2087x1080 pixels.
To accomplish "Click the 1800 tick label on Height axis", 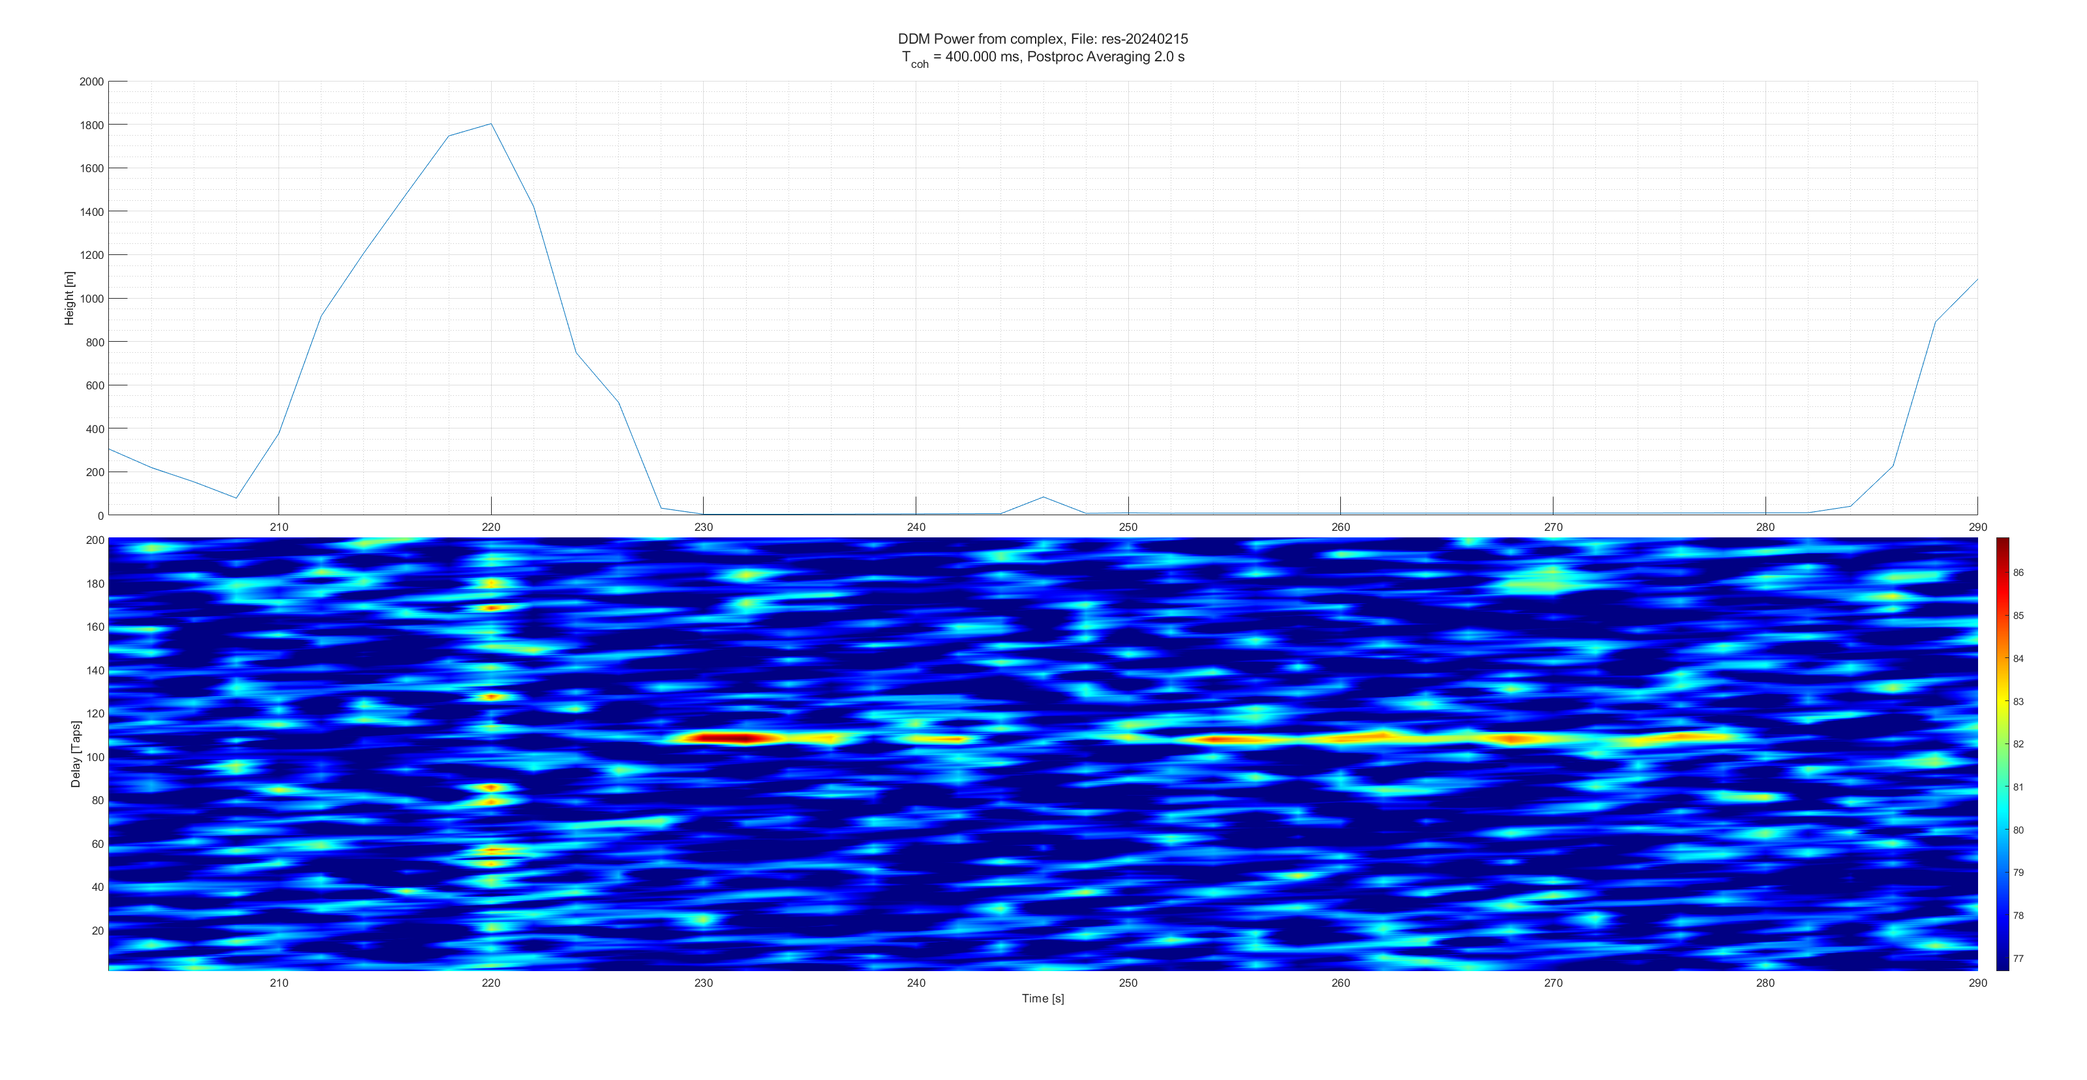I will point(91,125).
